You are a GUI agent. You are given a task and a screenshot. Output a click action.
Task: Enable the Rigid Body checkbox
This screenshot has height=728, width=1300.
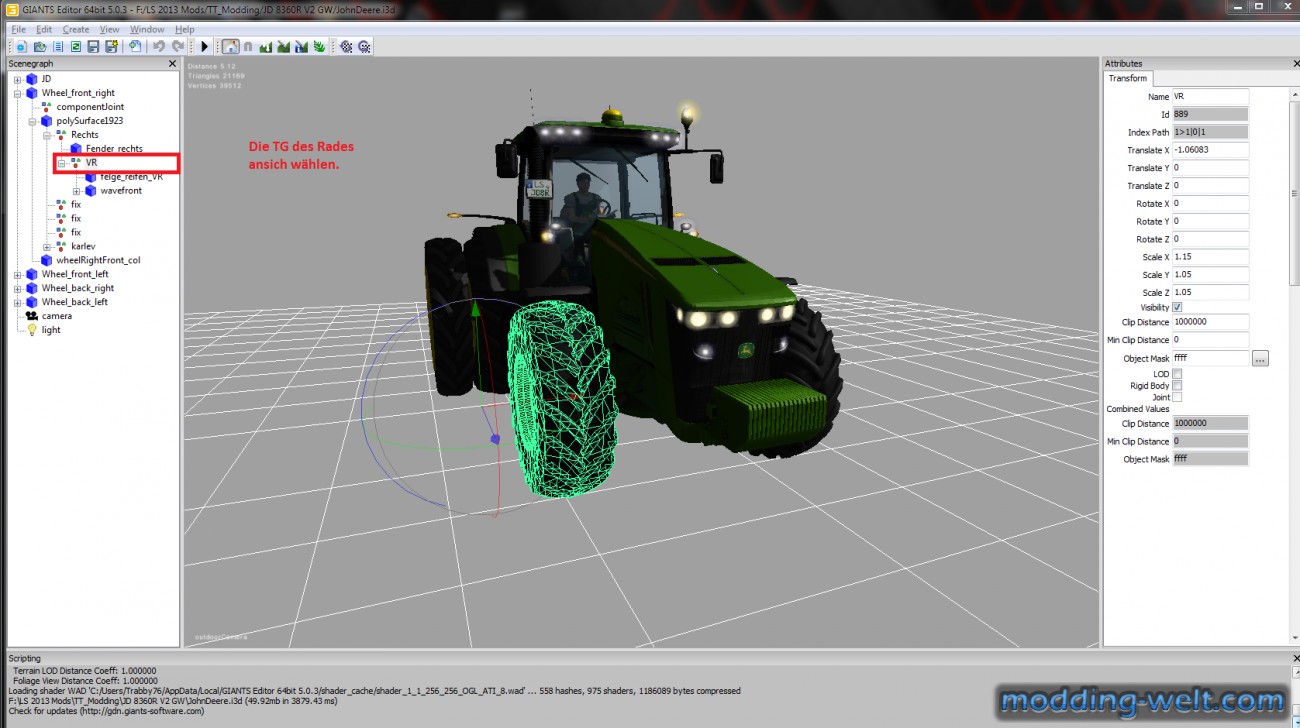click(1177, 385)
